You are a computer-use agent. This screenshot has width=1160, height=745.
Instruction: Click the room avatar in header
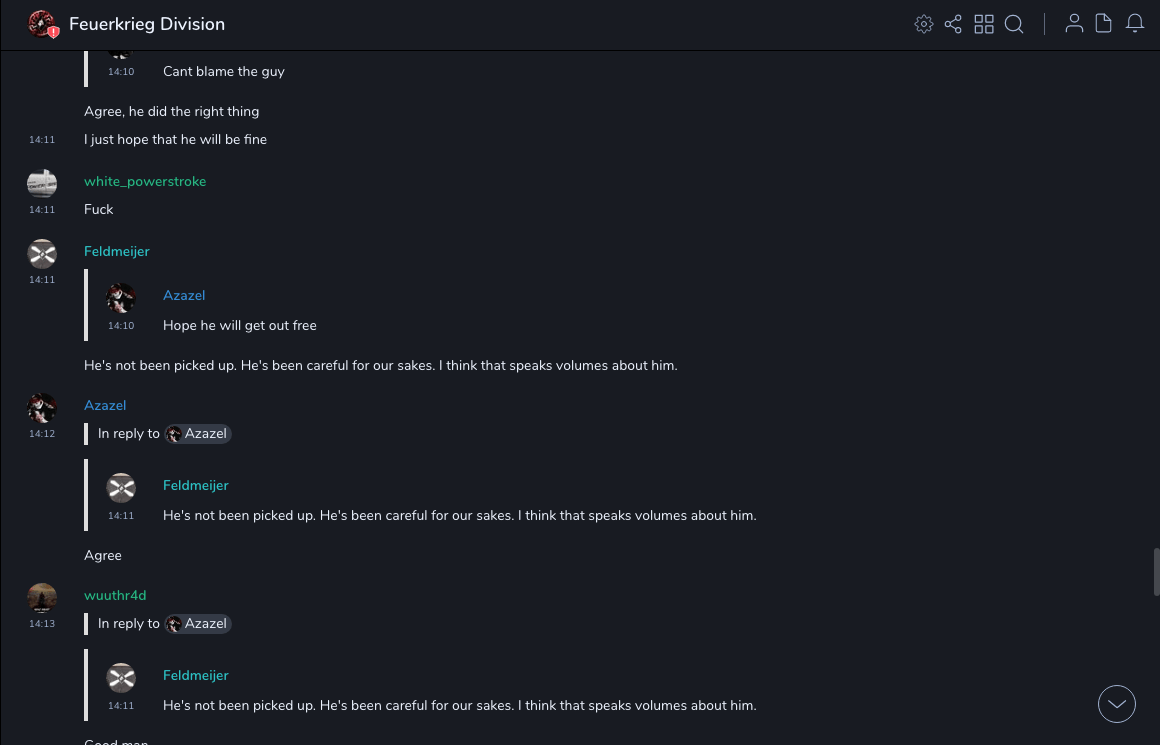coord(42,24)
